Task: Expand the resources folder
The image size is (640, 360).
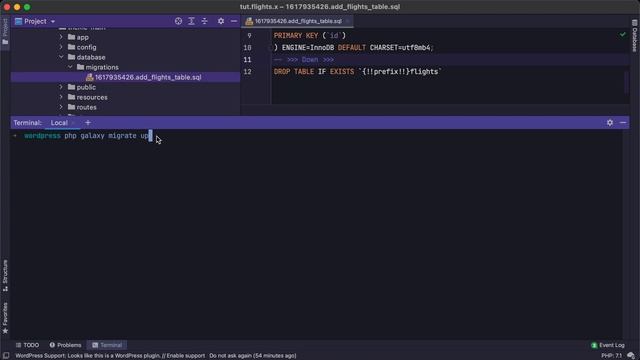Action: 61,97
